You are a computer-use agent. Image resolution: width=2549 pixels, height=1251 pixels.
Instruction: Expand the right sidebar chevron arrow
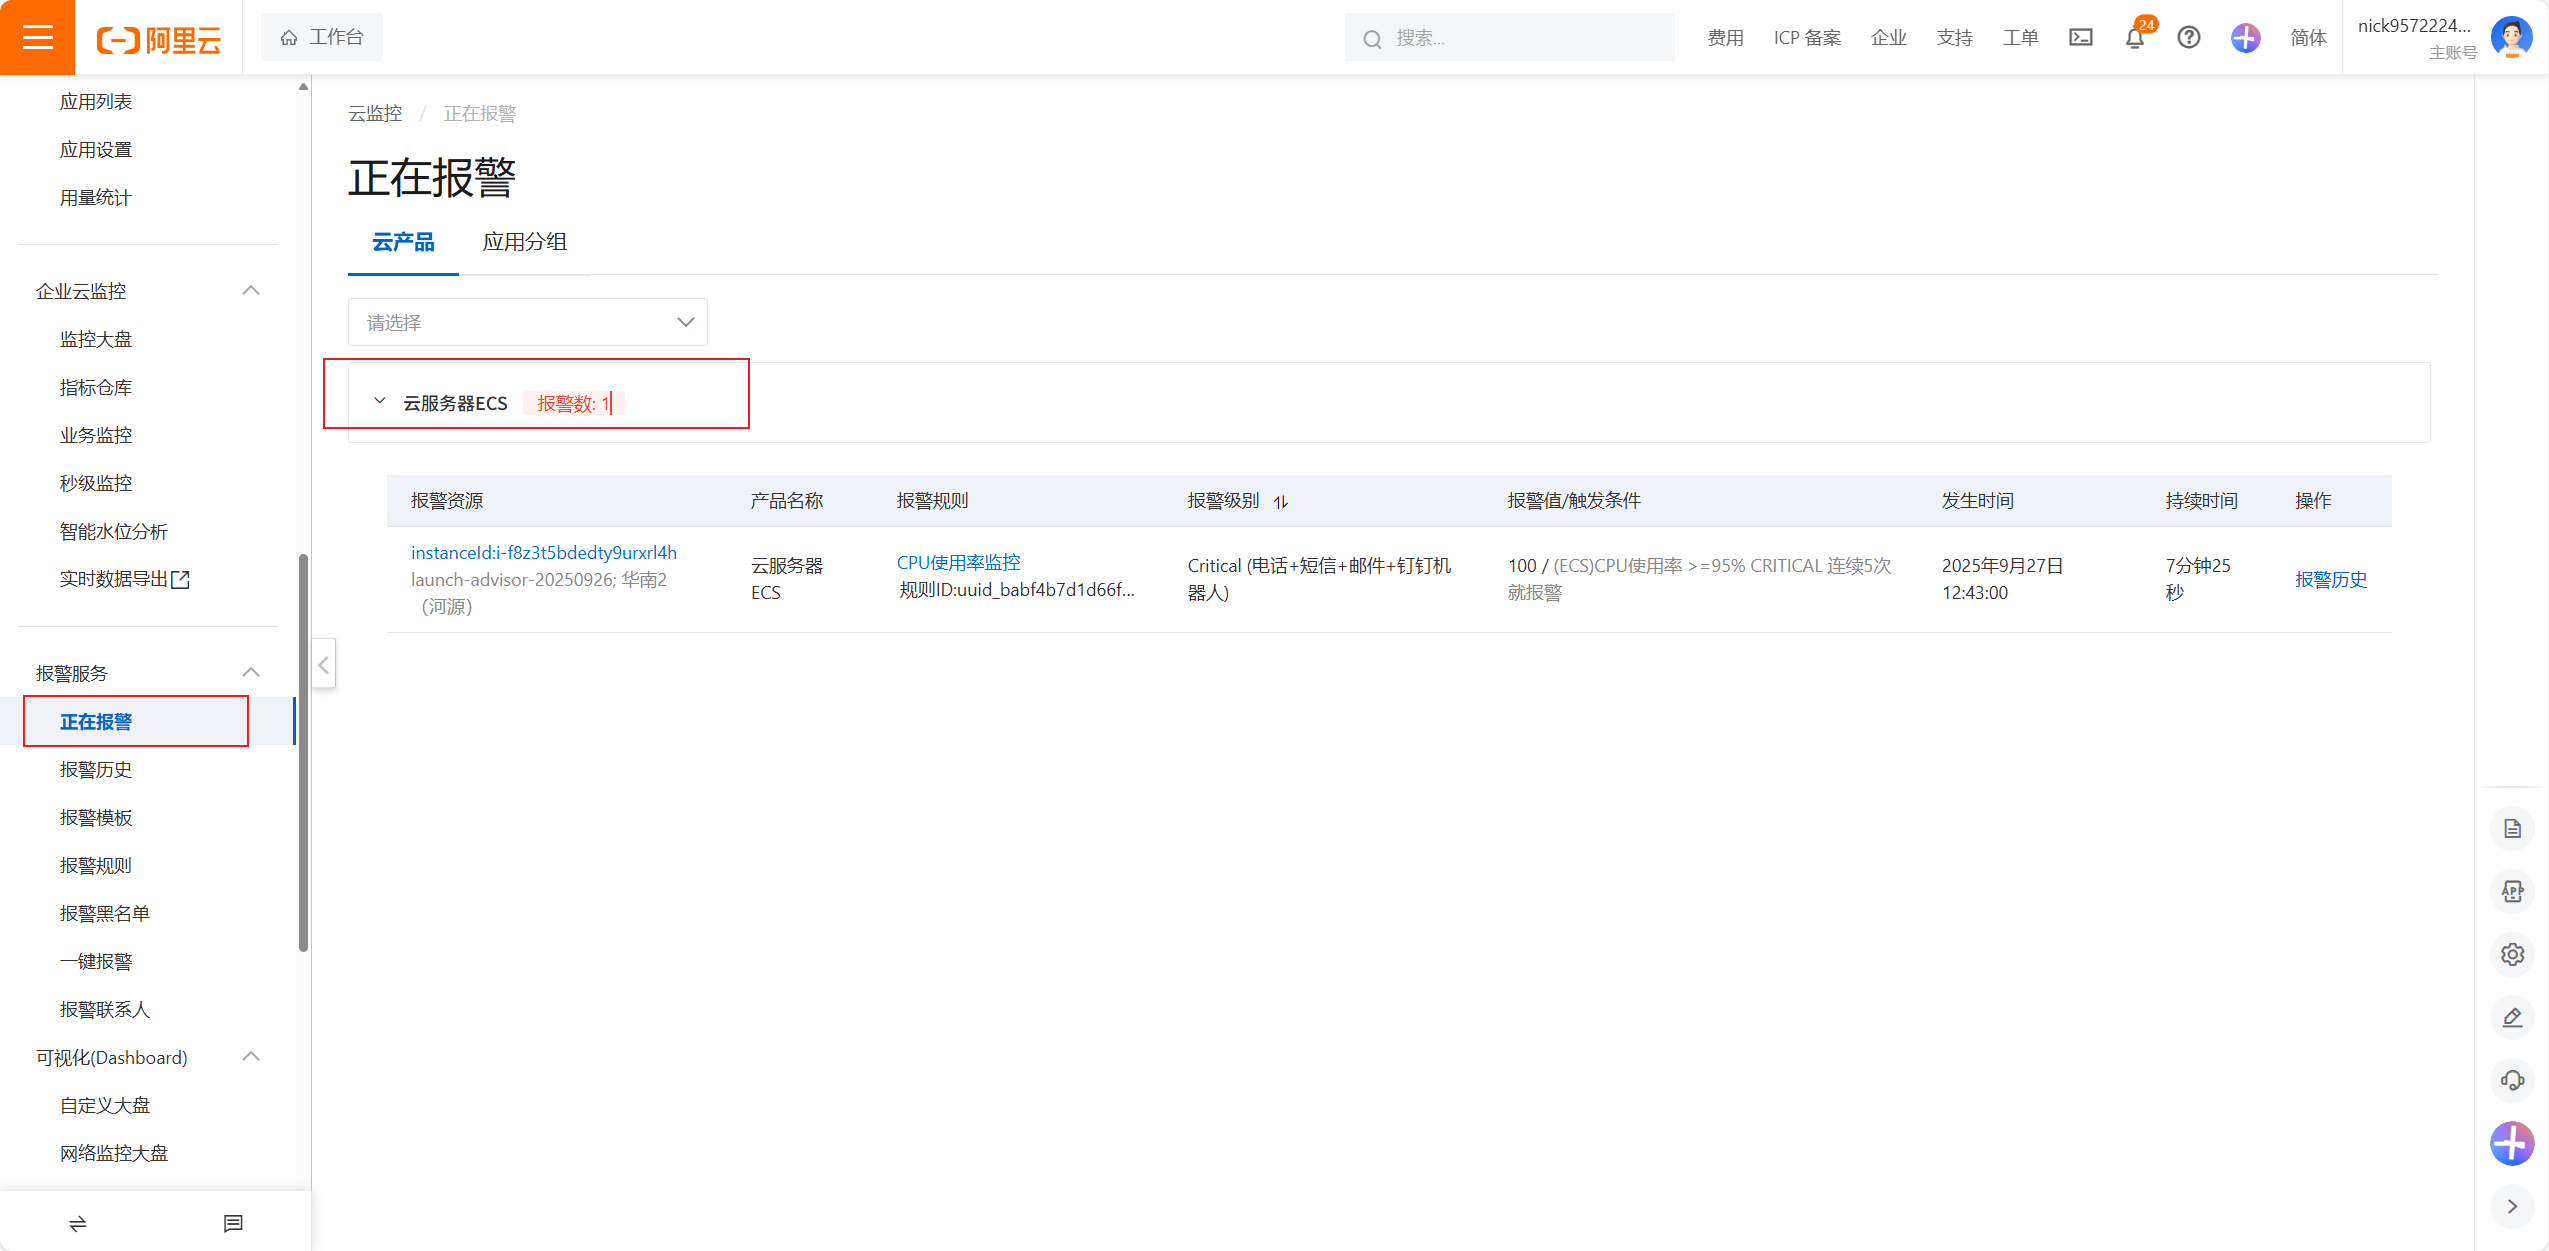2512,1206
